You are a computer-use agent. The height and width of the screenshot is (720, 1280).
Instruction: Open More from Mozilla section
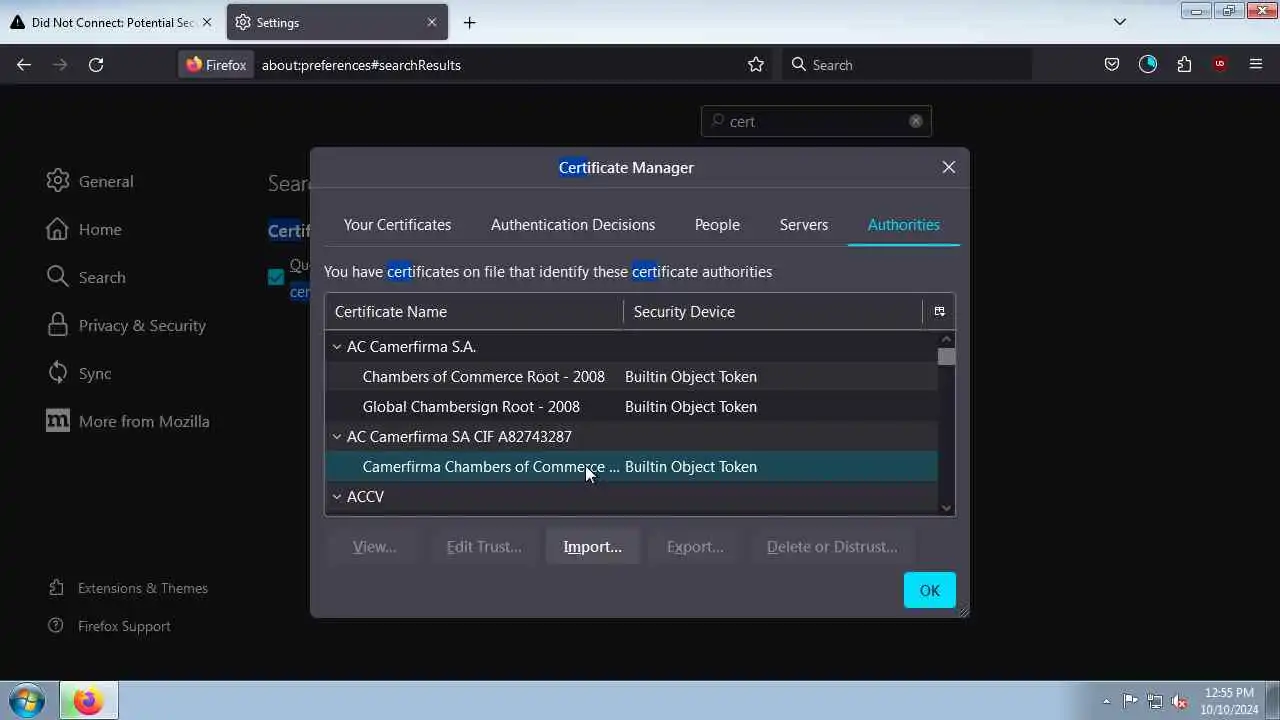[x=127, y=421]
